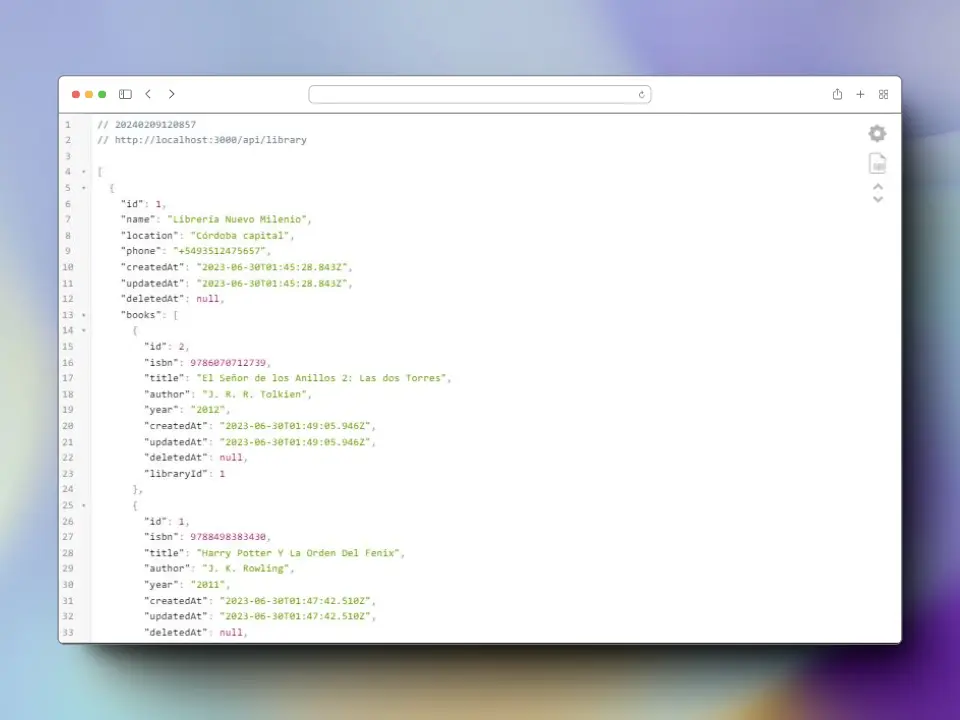Click line number 9 in the gutter
This screenshot has height=720, width=960.
[68, 251]
